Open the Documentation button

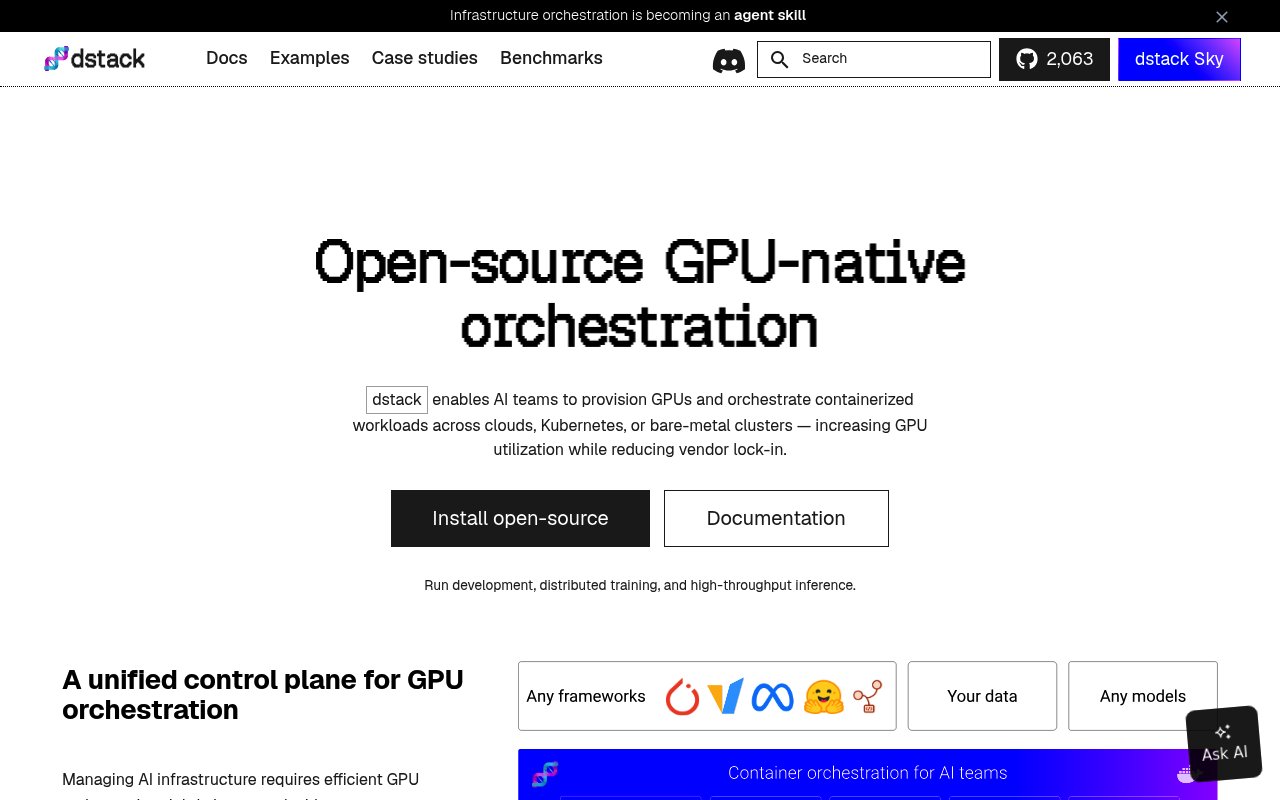click(776, 518)
